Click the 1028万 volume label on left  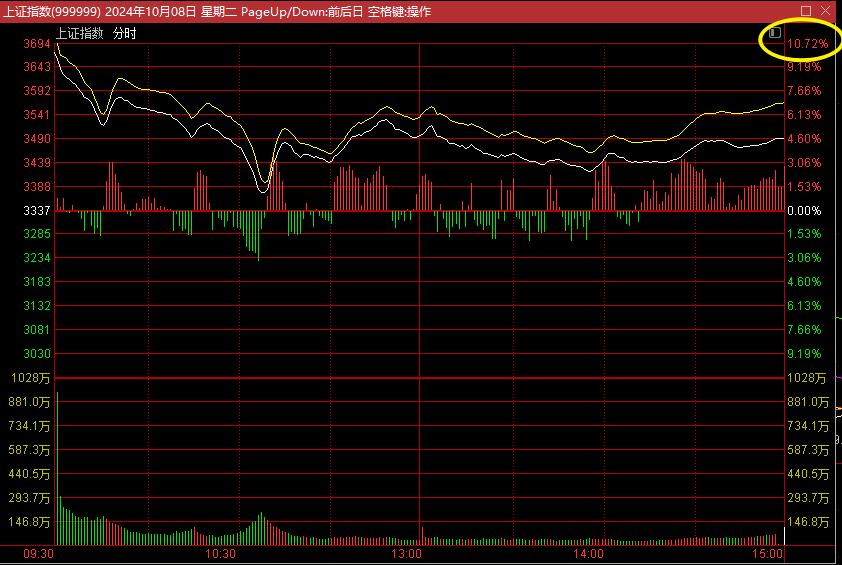coord(32,378)
